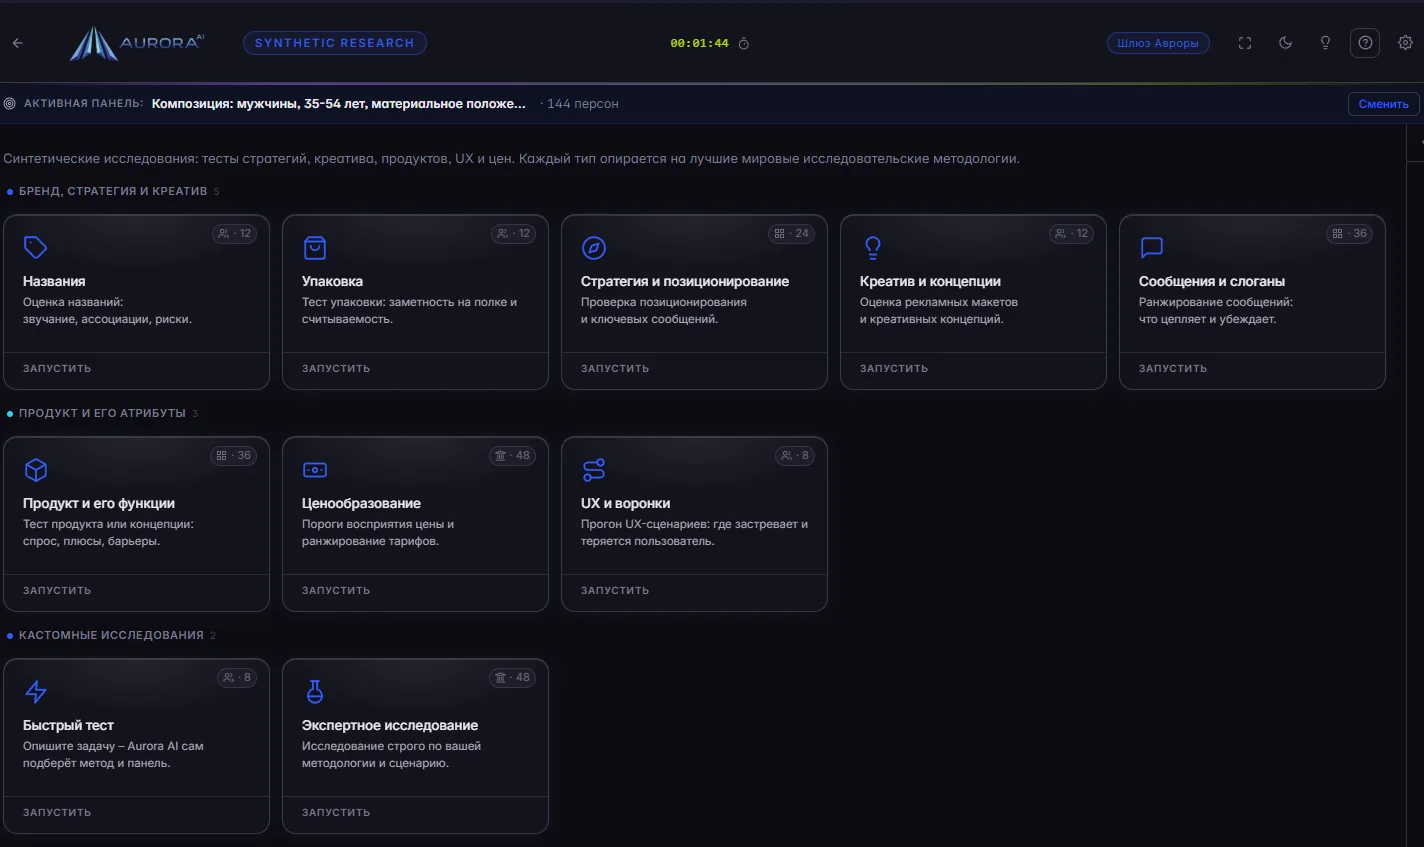Click the Композиция panel name text
The width and height of the screenshot is (1424, 847).
[x=338, y=104]
